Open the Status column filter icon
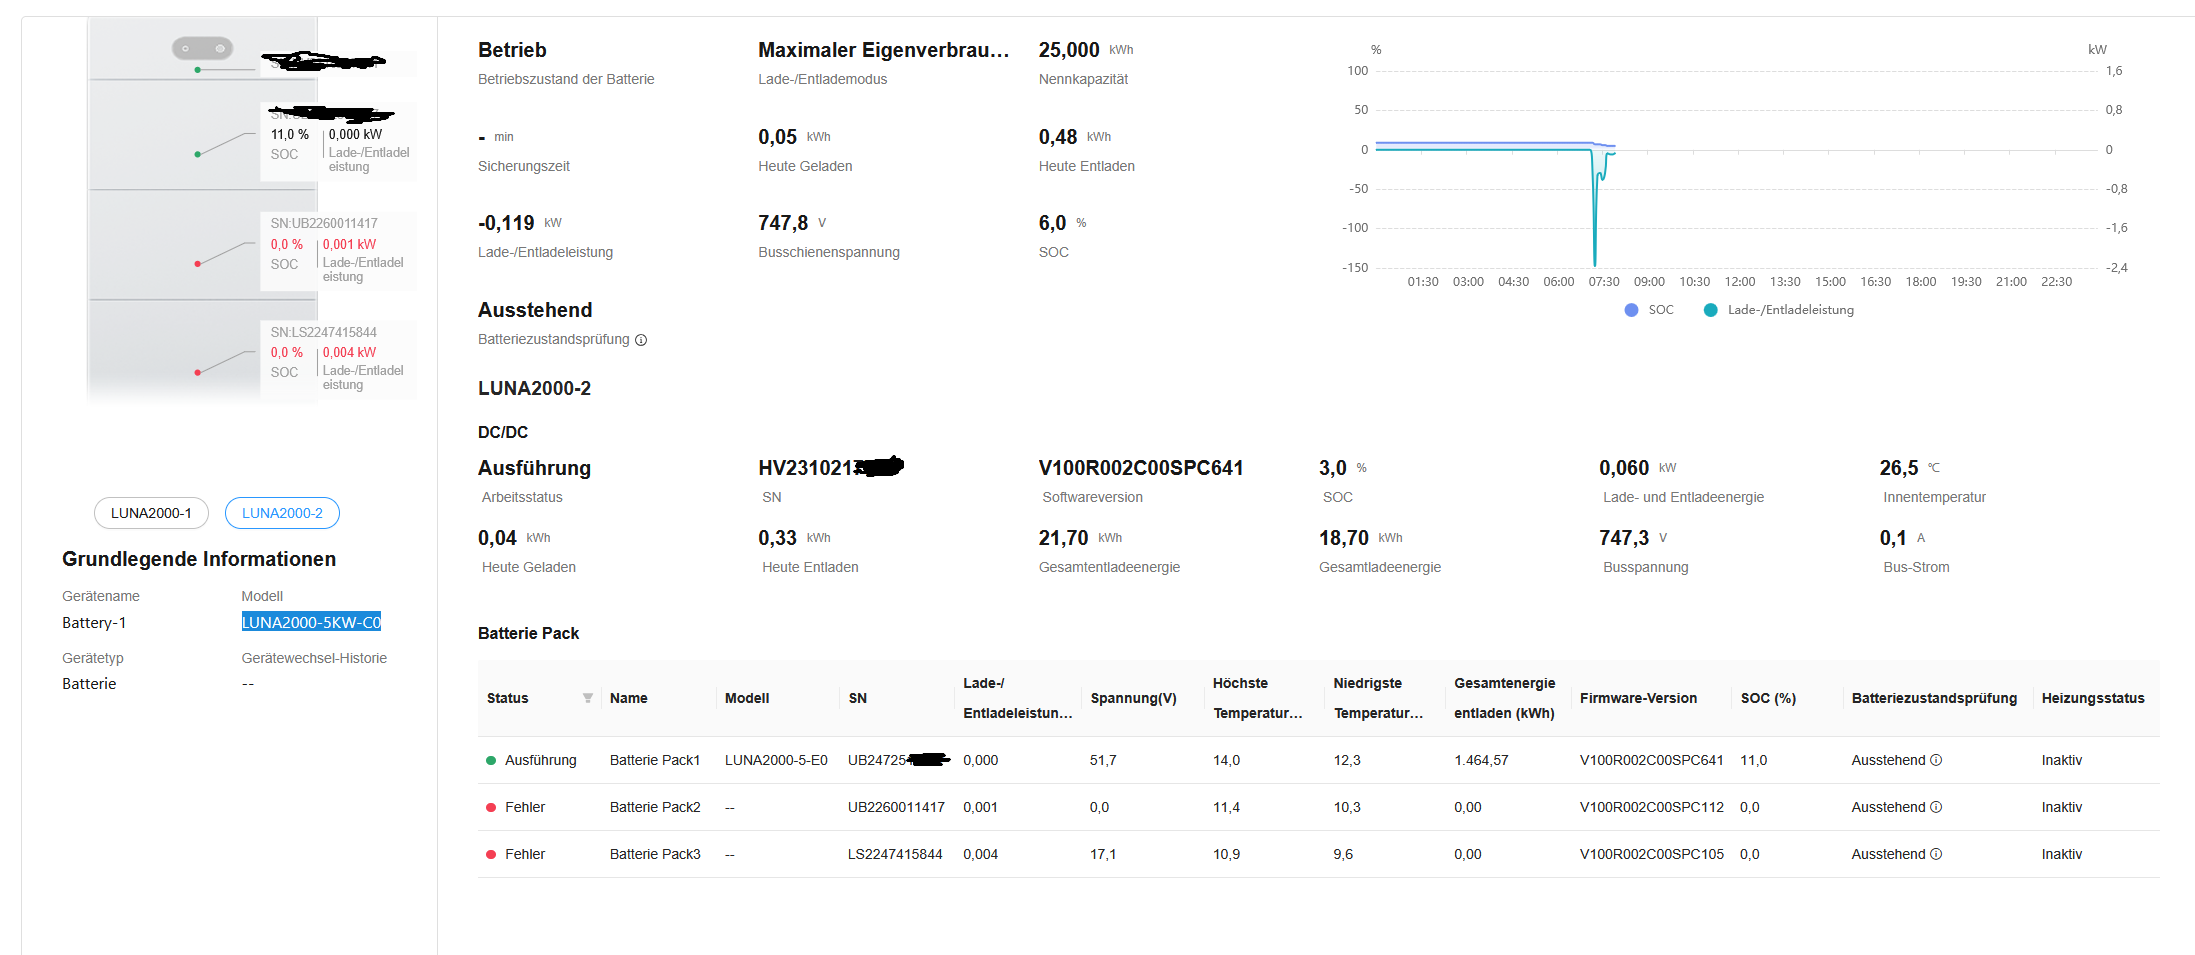This screenshot has height=955, width=2195. [x=588, y=698]
